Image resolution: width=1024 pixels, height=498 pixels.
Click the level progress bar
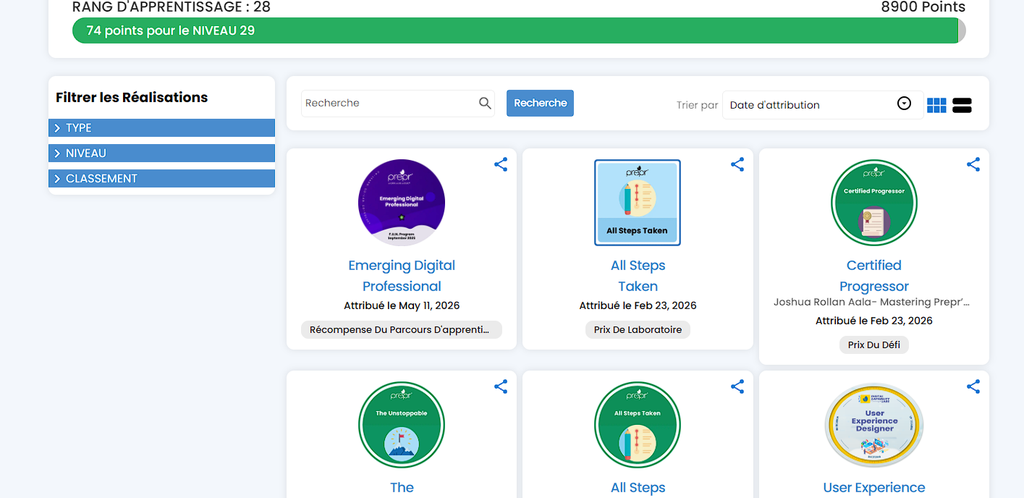click(x=519, y=31)
